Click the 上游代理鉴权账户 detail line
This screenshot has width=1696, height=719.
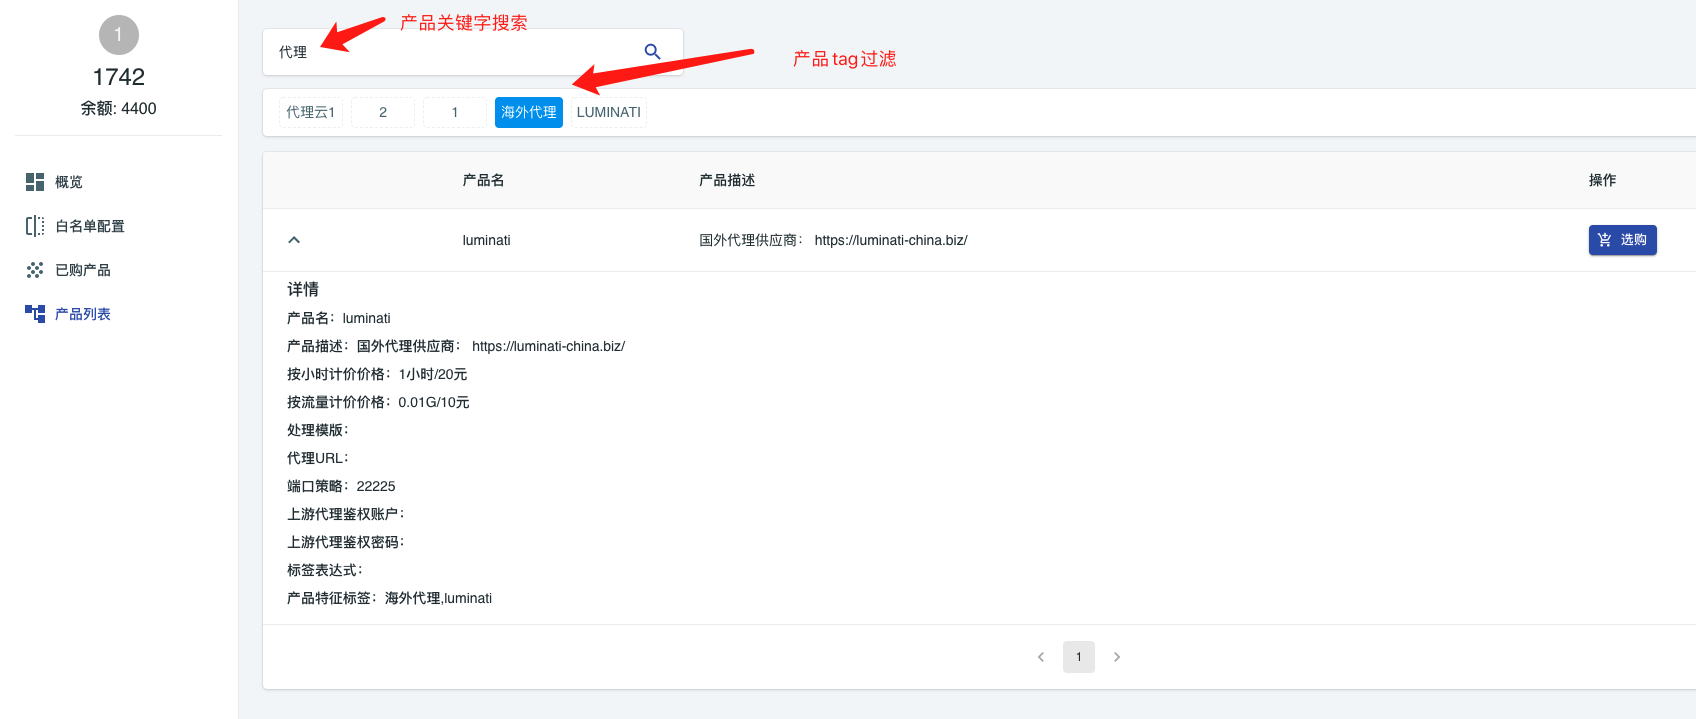point(346,514)
